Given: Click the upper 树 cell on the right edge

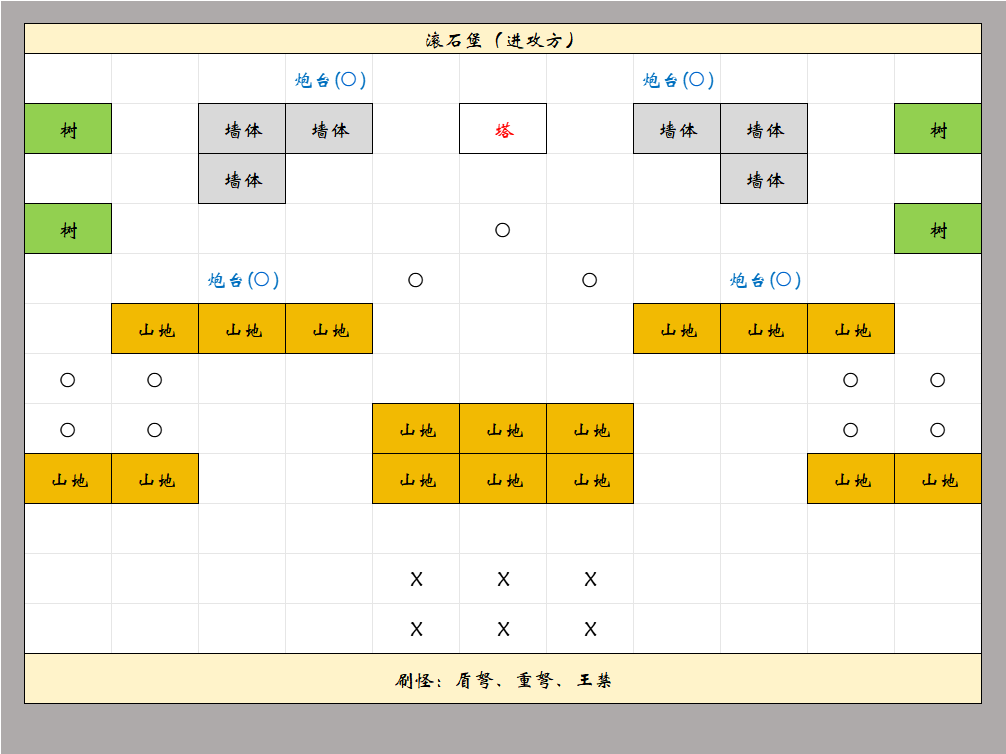Looking at the screenshot, I should tap(938, 128).
